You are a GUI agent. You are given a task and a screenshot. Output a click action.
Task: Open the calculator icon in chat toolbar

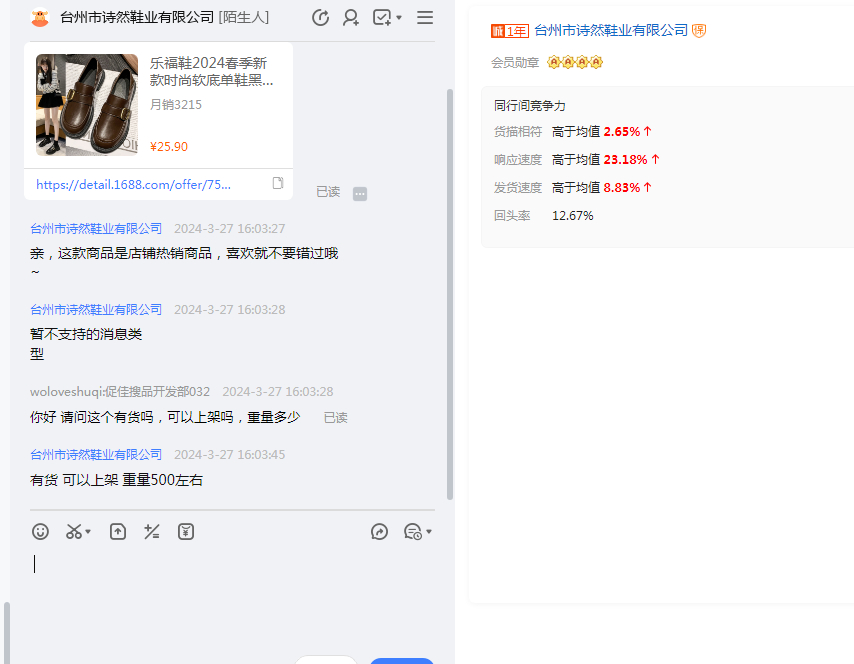coord(152,532)
